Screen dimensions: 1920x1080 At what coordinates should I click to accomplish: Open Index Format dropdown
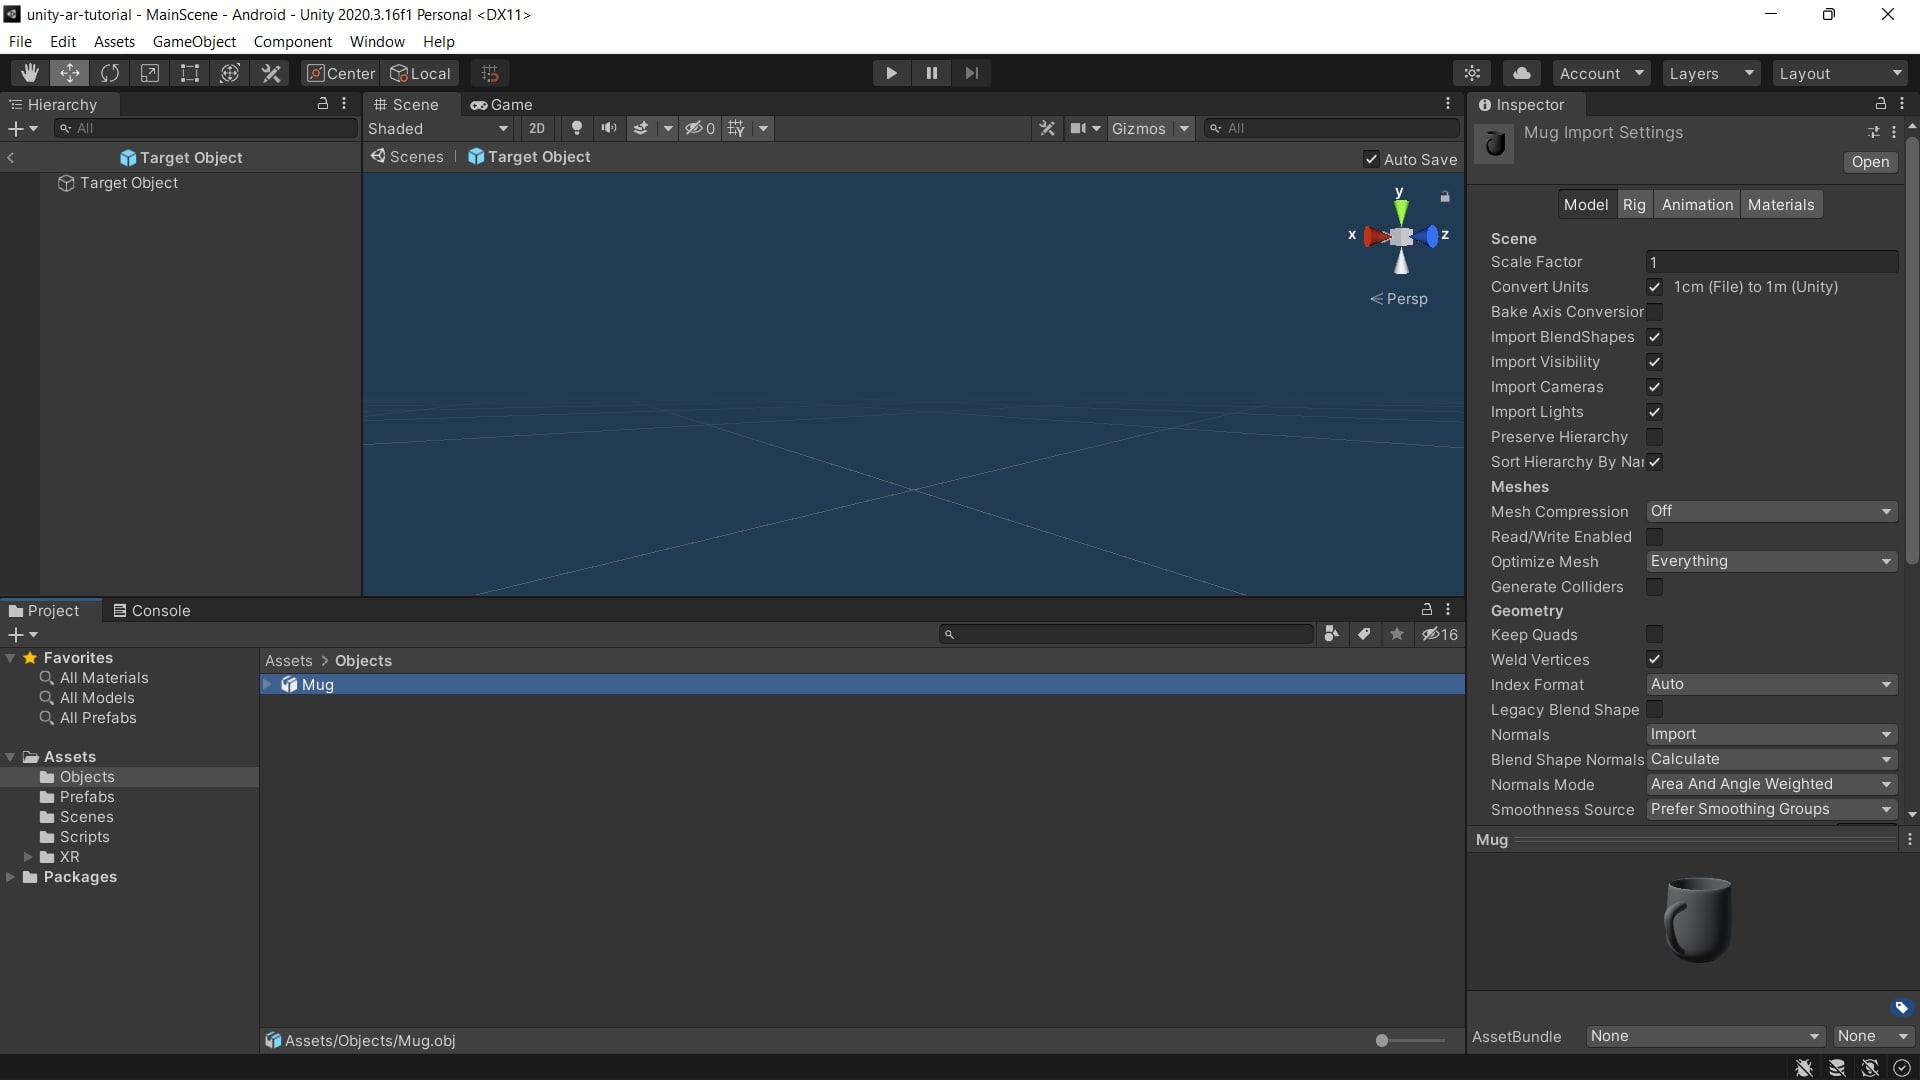click(x=1771, y=684)
